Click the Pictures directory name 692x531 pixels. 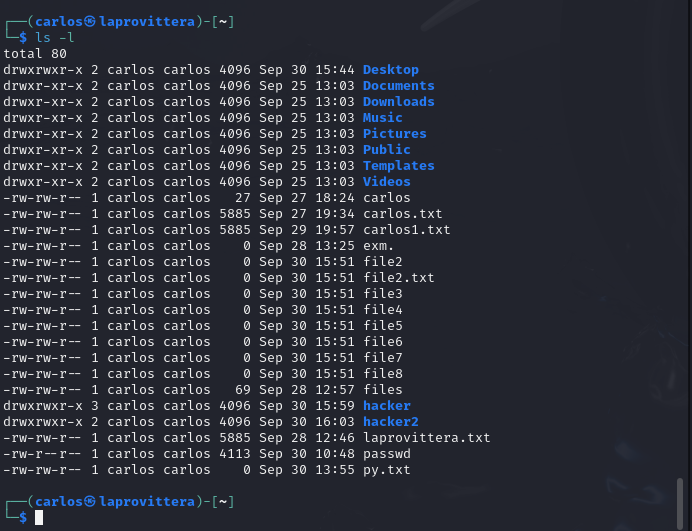395,134
